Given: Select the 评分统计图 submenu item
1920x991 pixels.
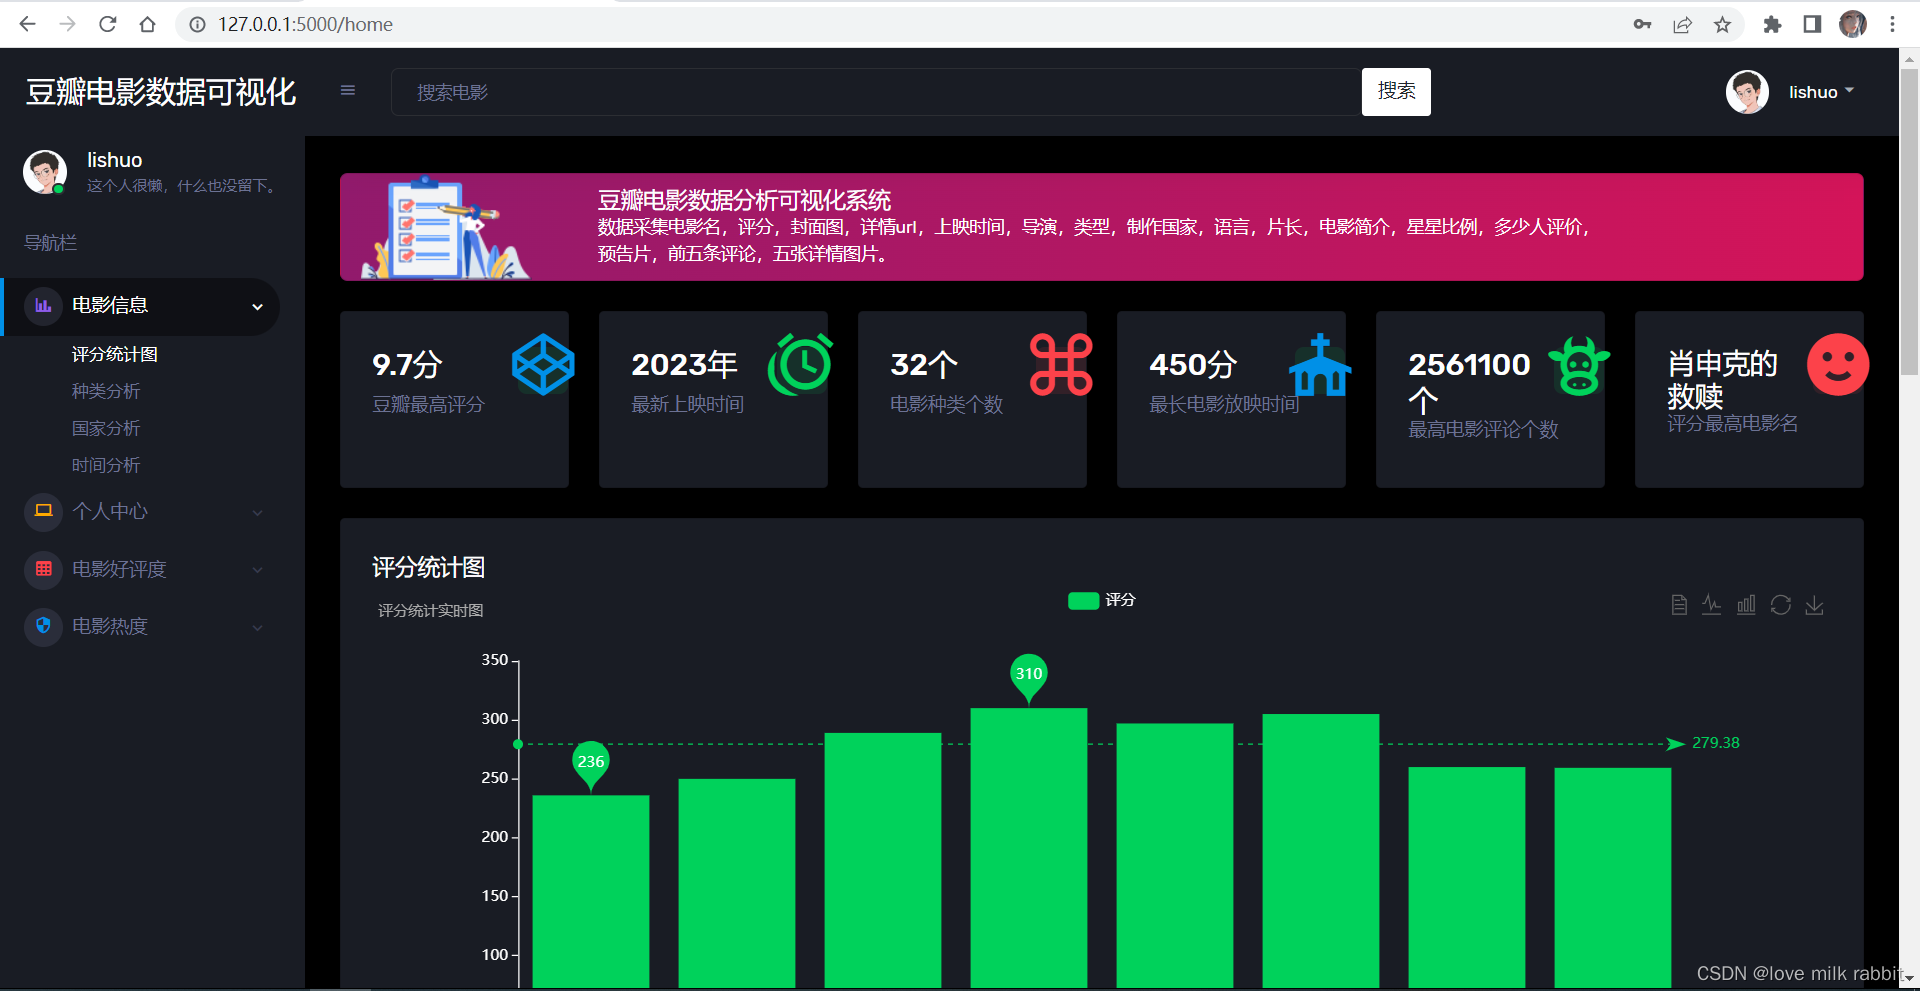Looking at the screenshot, I should coord(115,354).
